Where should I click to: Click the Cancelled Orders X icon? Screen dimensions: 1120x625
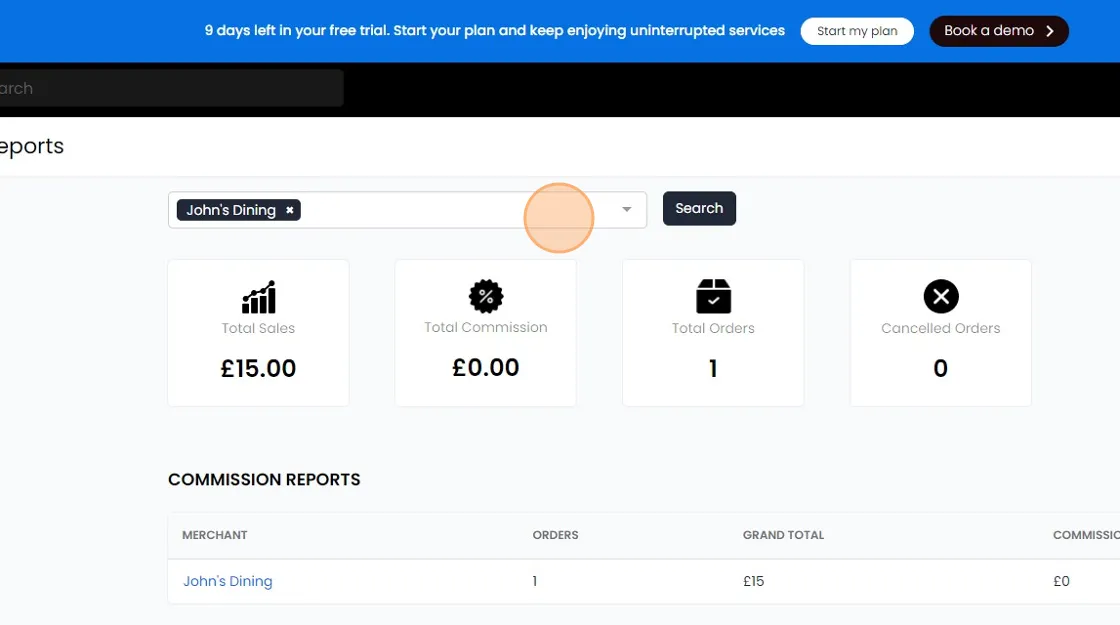tap(941, 296)
